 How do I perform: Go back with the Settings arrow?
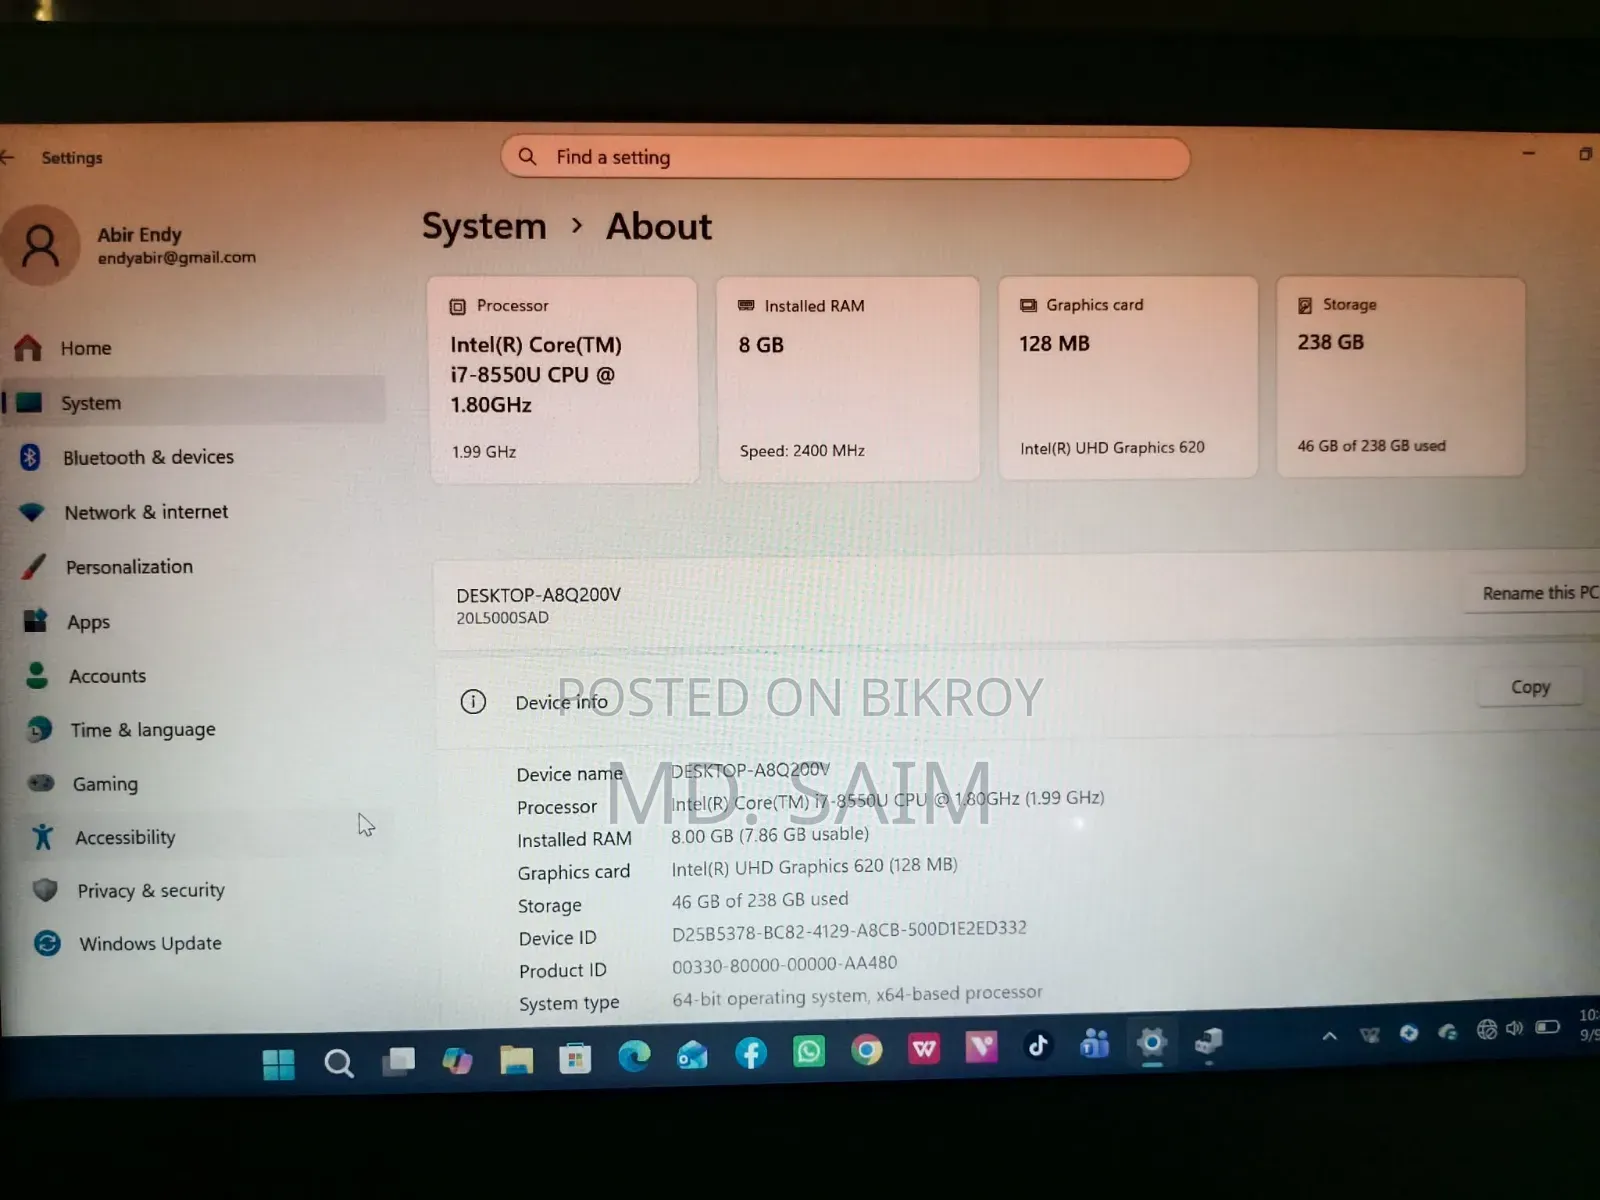point(8,157)
